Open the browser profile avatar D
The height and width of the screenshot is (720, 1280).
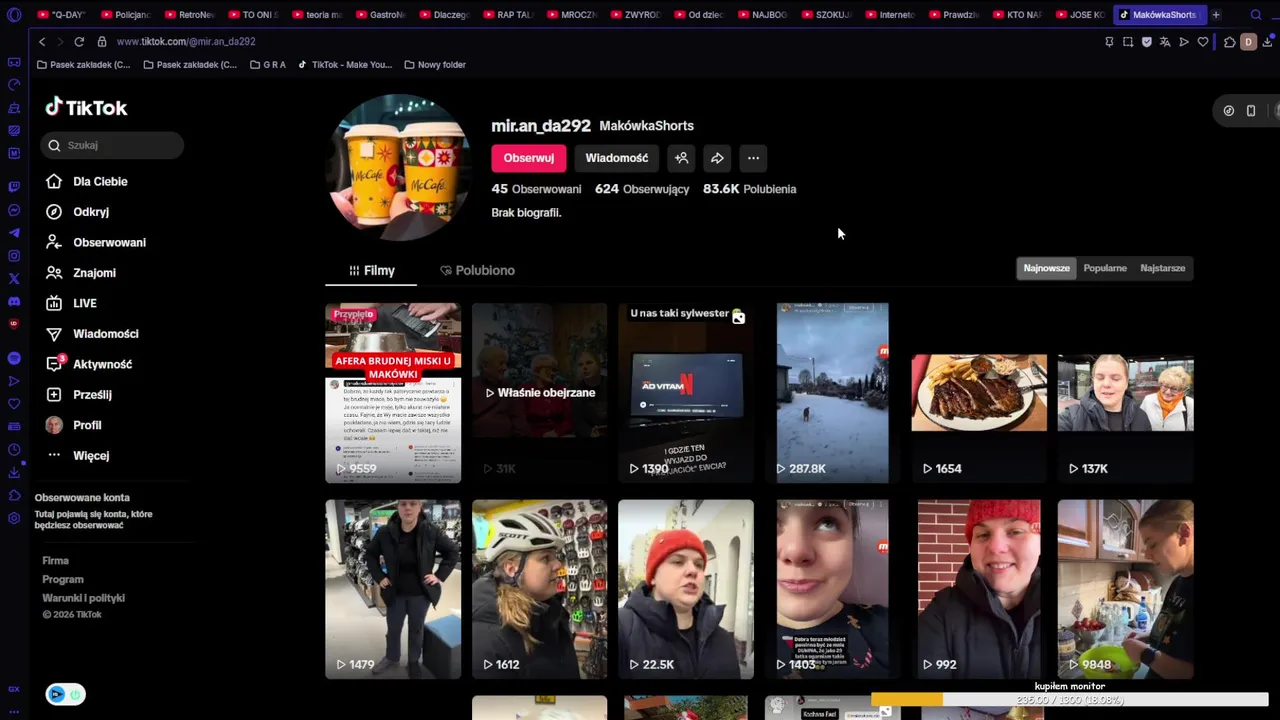tap(1248, 42)
